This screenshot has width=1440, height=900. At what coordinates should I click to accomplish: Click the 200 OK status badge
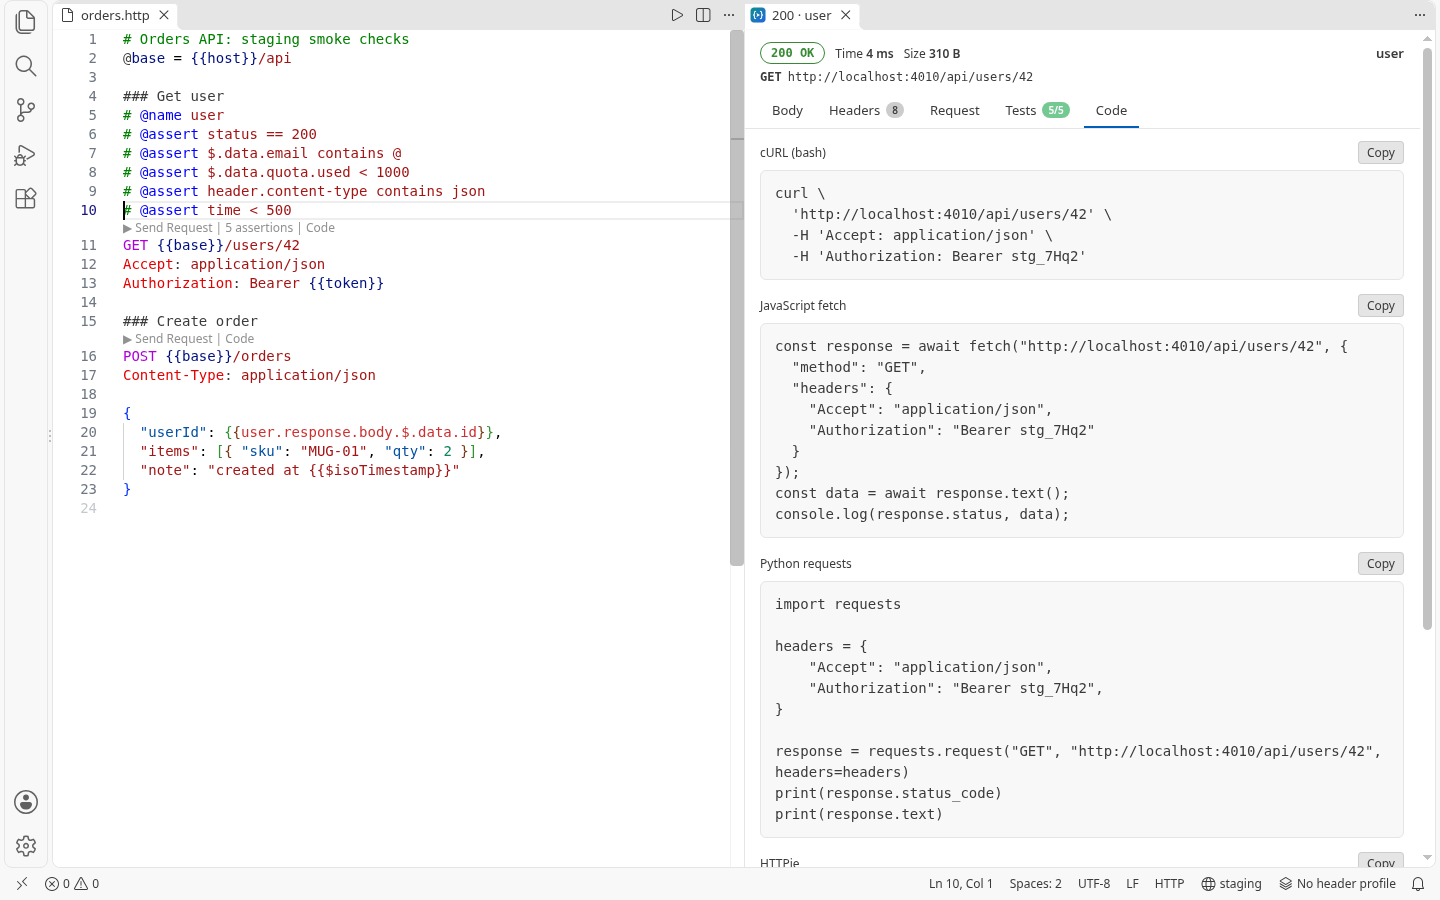pos(793,53)
